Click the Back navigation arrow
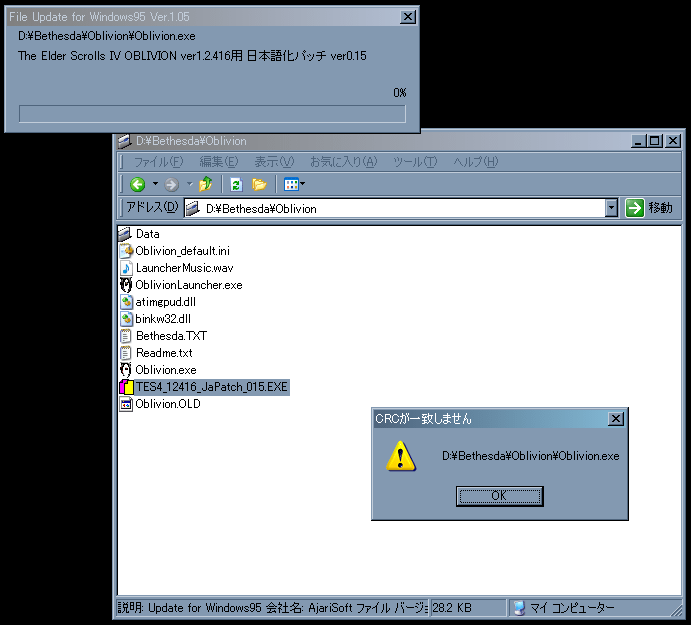 [x=138, y=184]
